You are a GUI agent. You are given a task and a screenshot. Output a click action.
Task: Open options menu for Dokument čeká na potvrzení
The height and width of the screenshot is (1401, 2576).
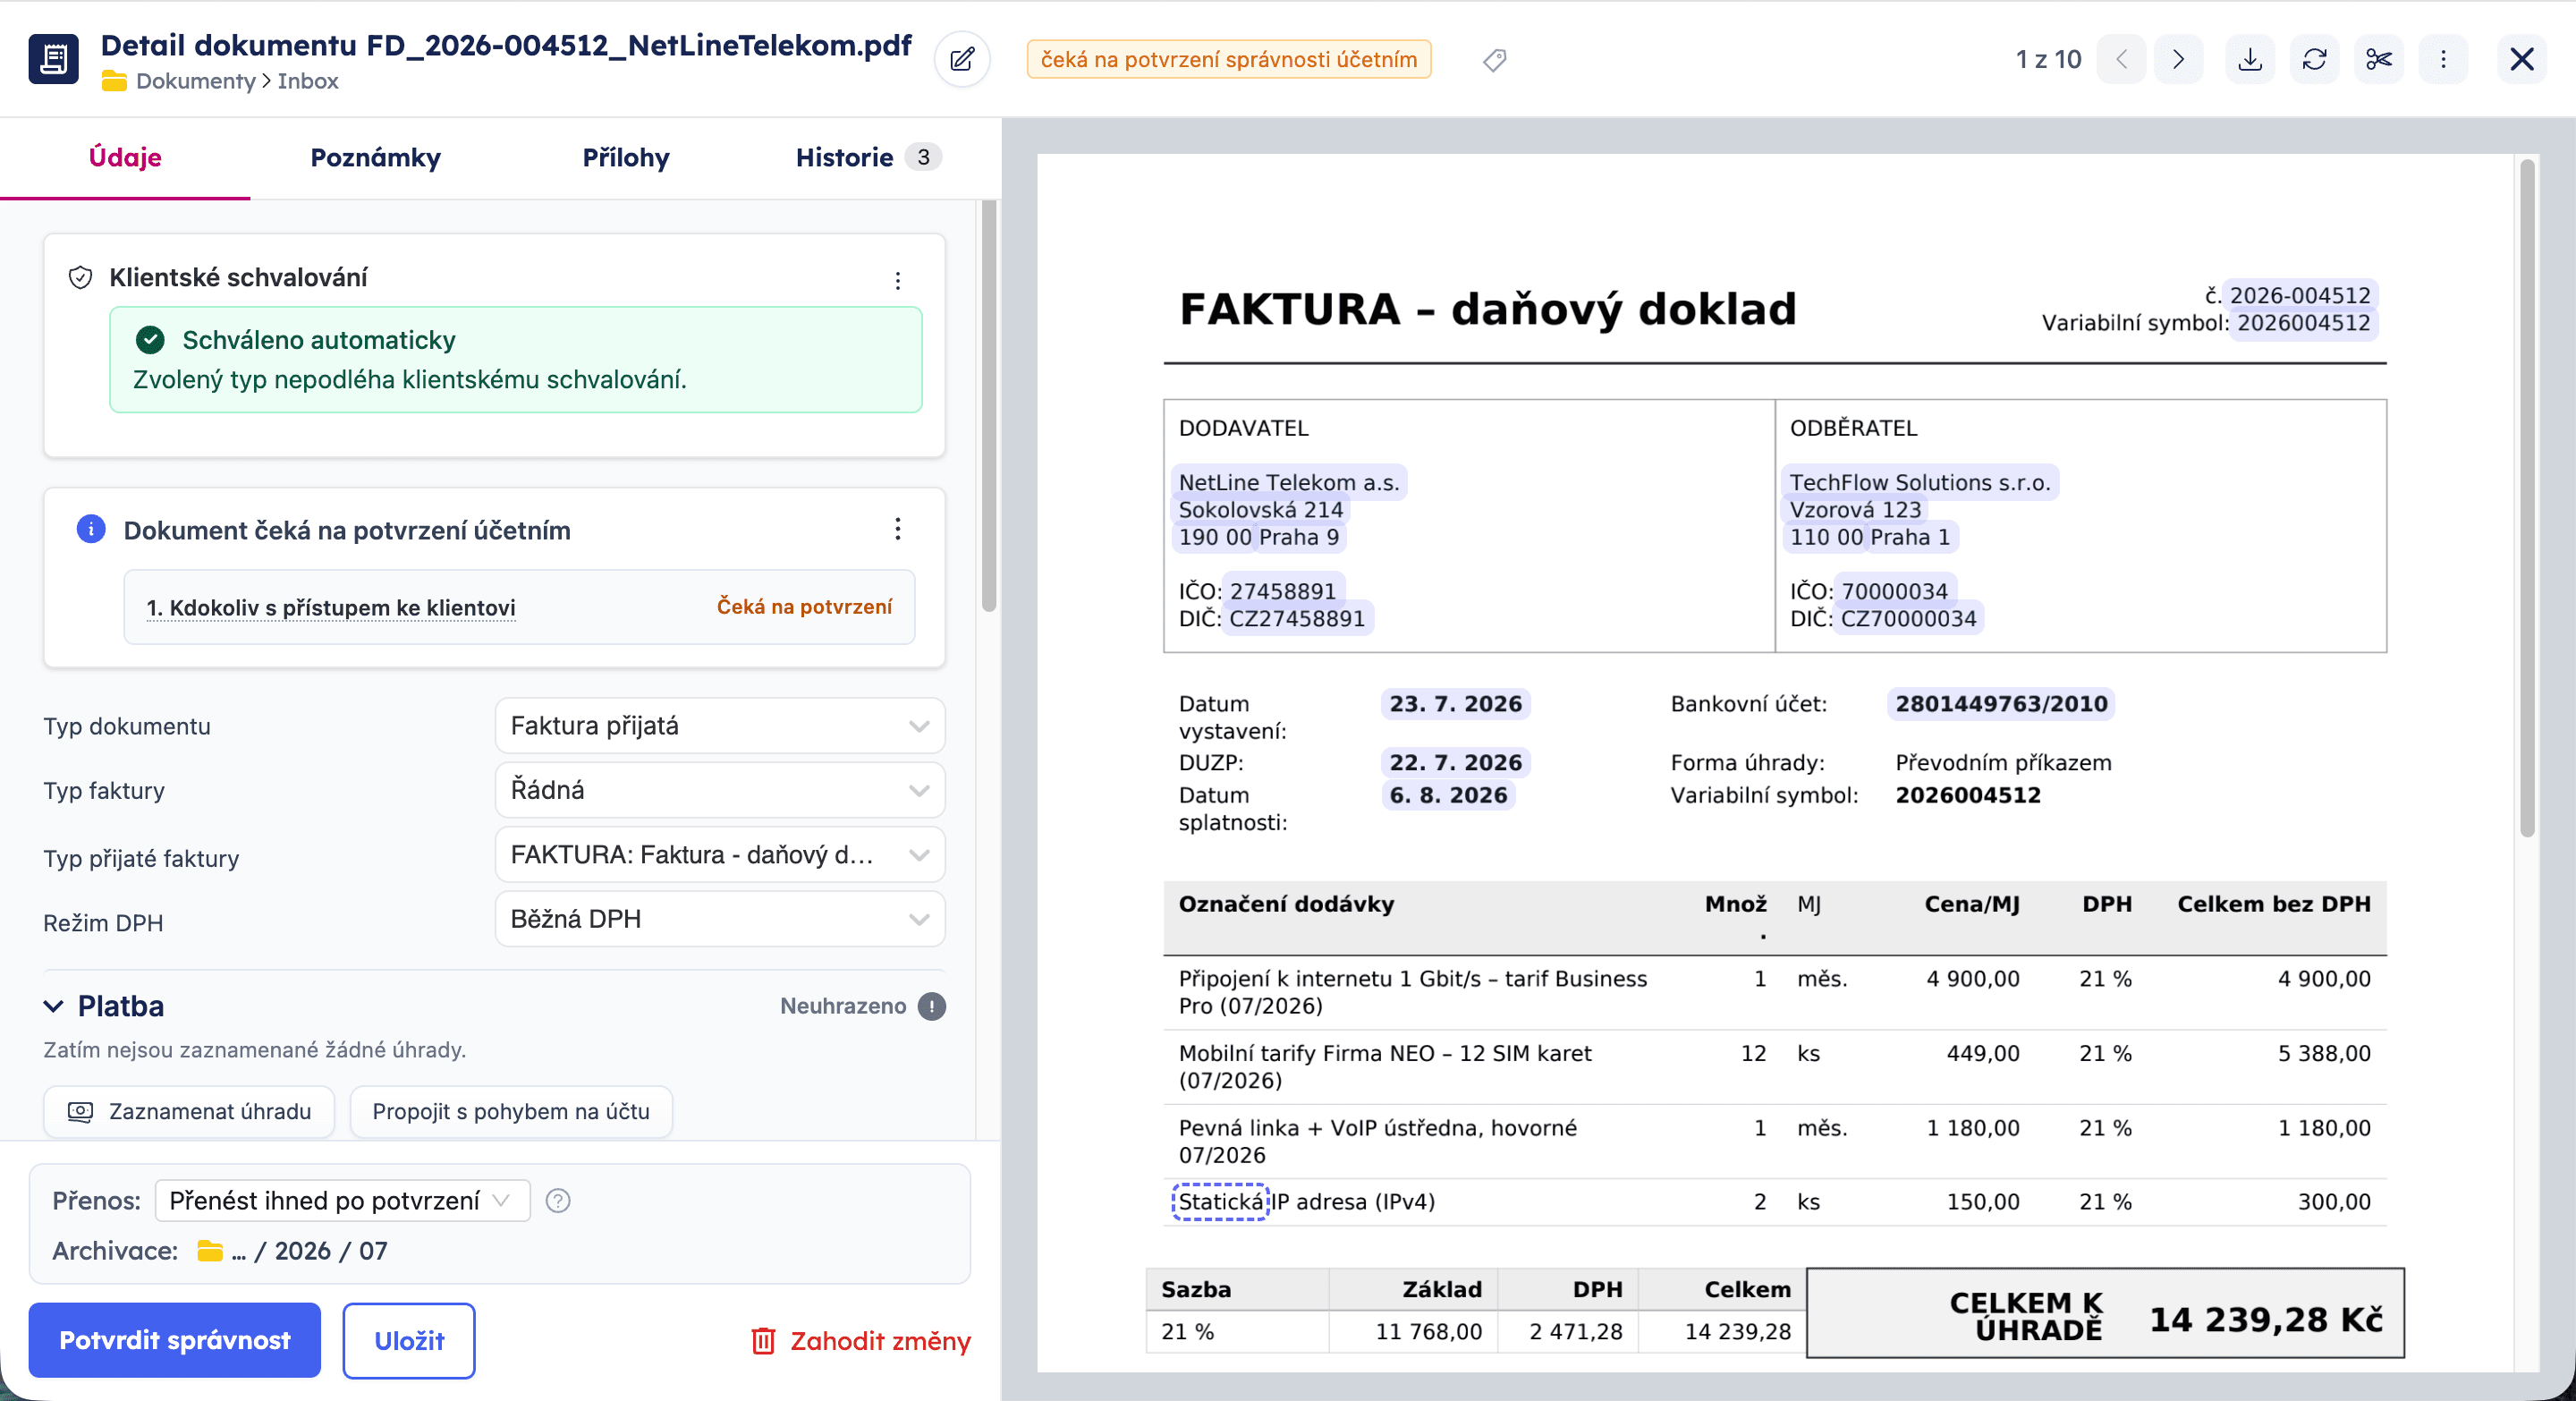897,529
